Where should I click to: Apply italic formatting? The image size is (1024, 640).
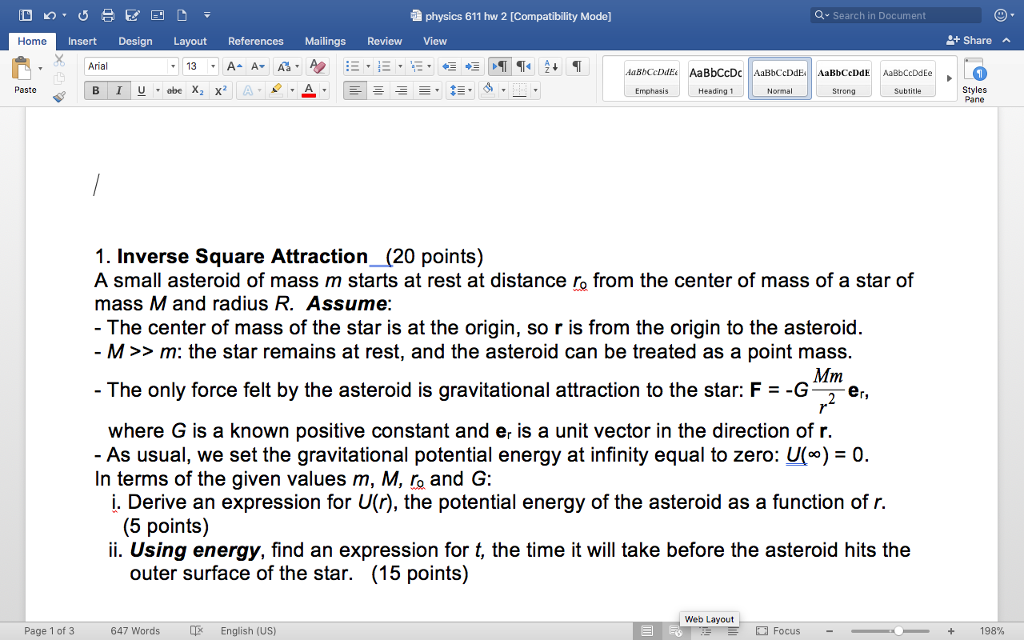(120, 90)
